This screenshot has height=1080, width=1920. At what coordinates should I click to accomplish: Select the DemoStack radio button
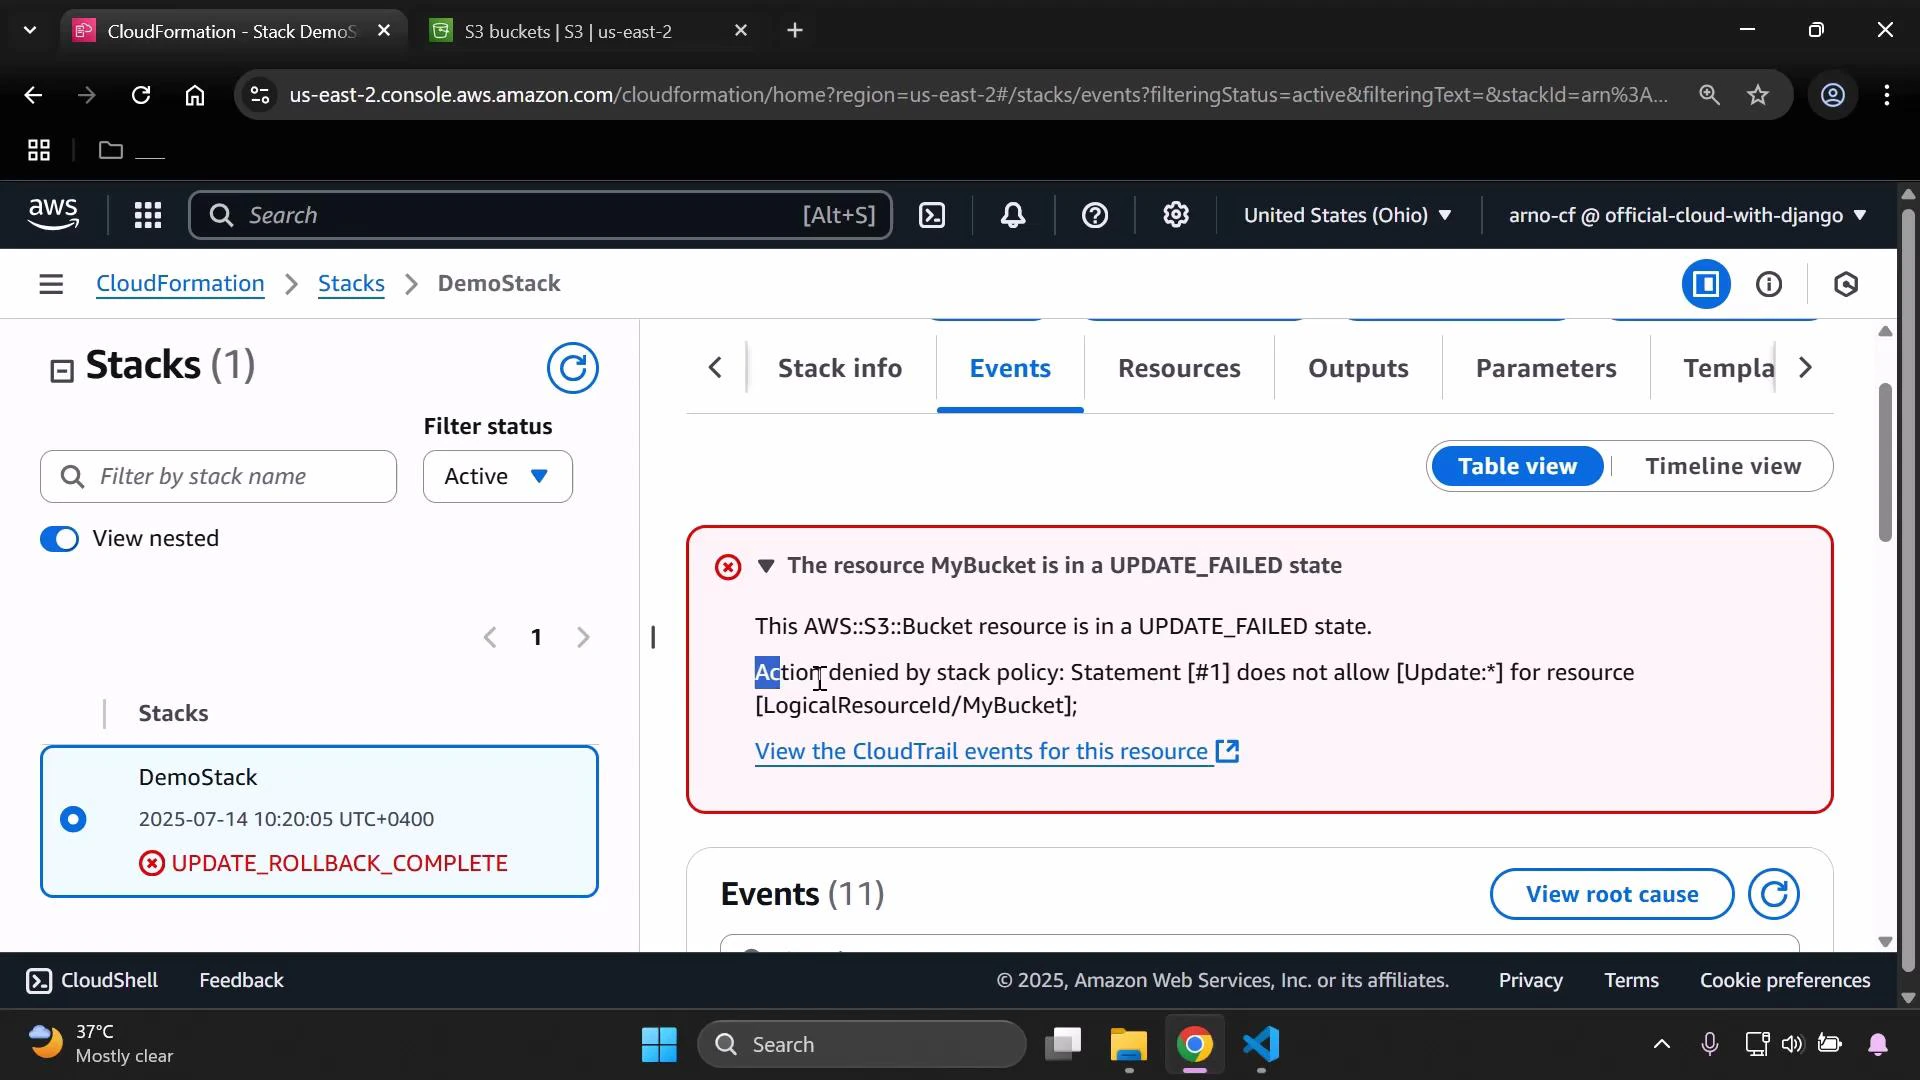click(73, 819)
